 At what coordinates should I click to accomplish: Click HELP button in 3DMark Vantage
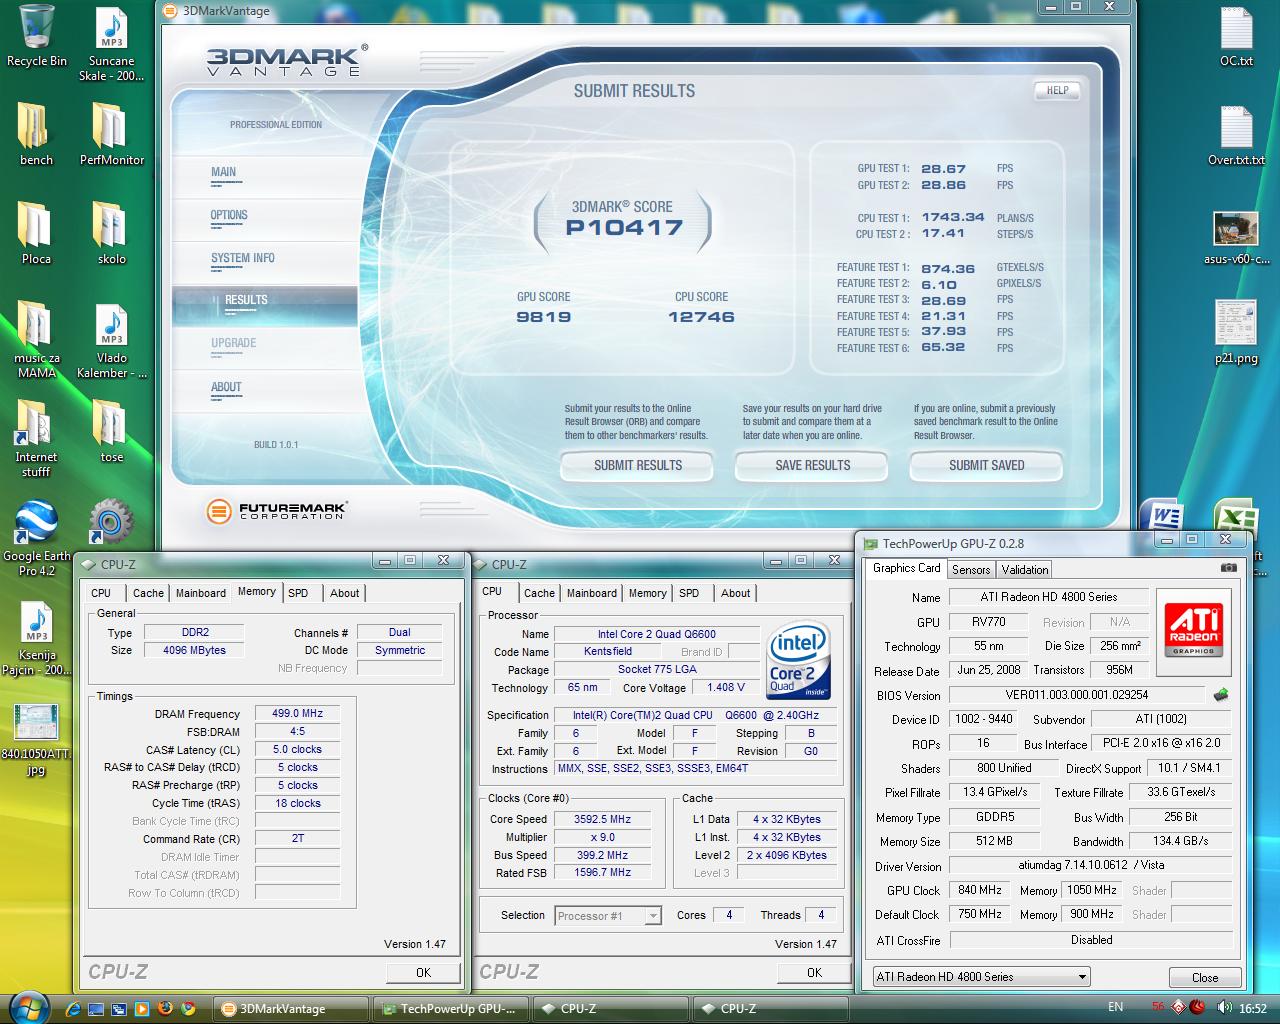point(1057,90)
